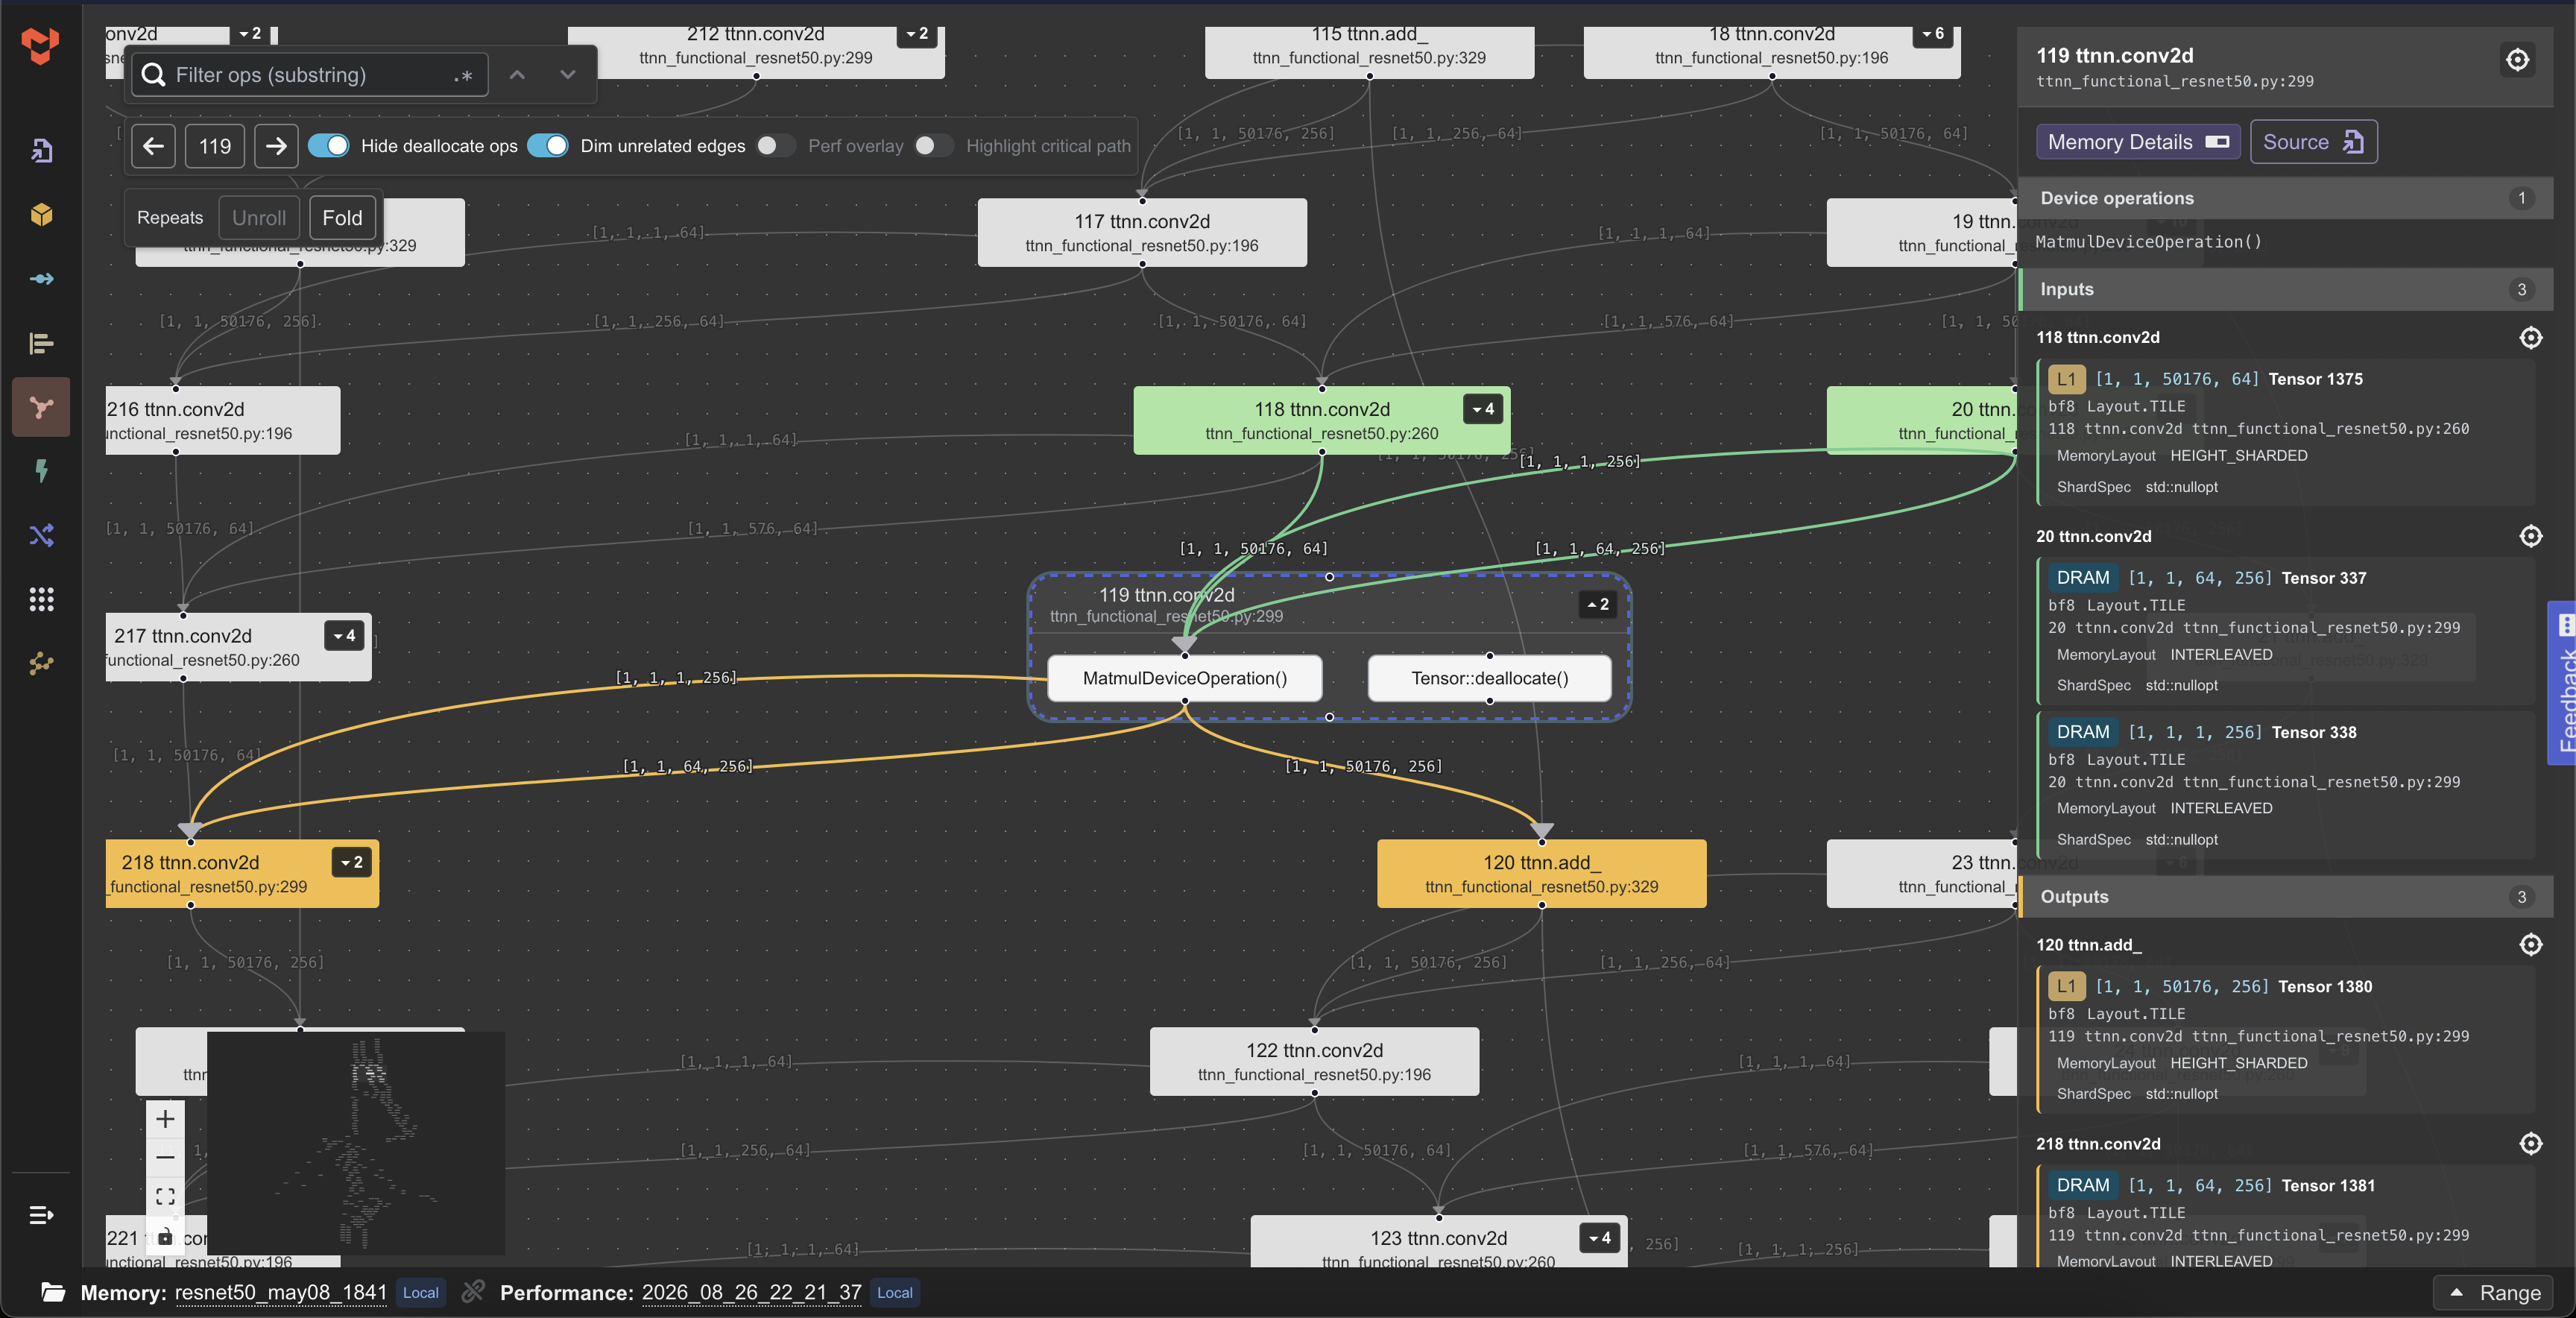Locate input 20 ttnn.conv2d via target icon
The image size is (2576, 1318).
point(2530,536)
